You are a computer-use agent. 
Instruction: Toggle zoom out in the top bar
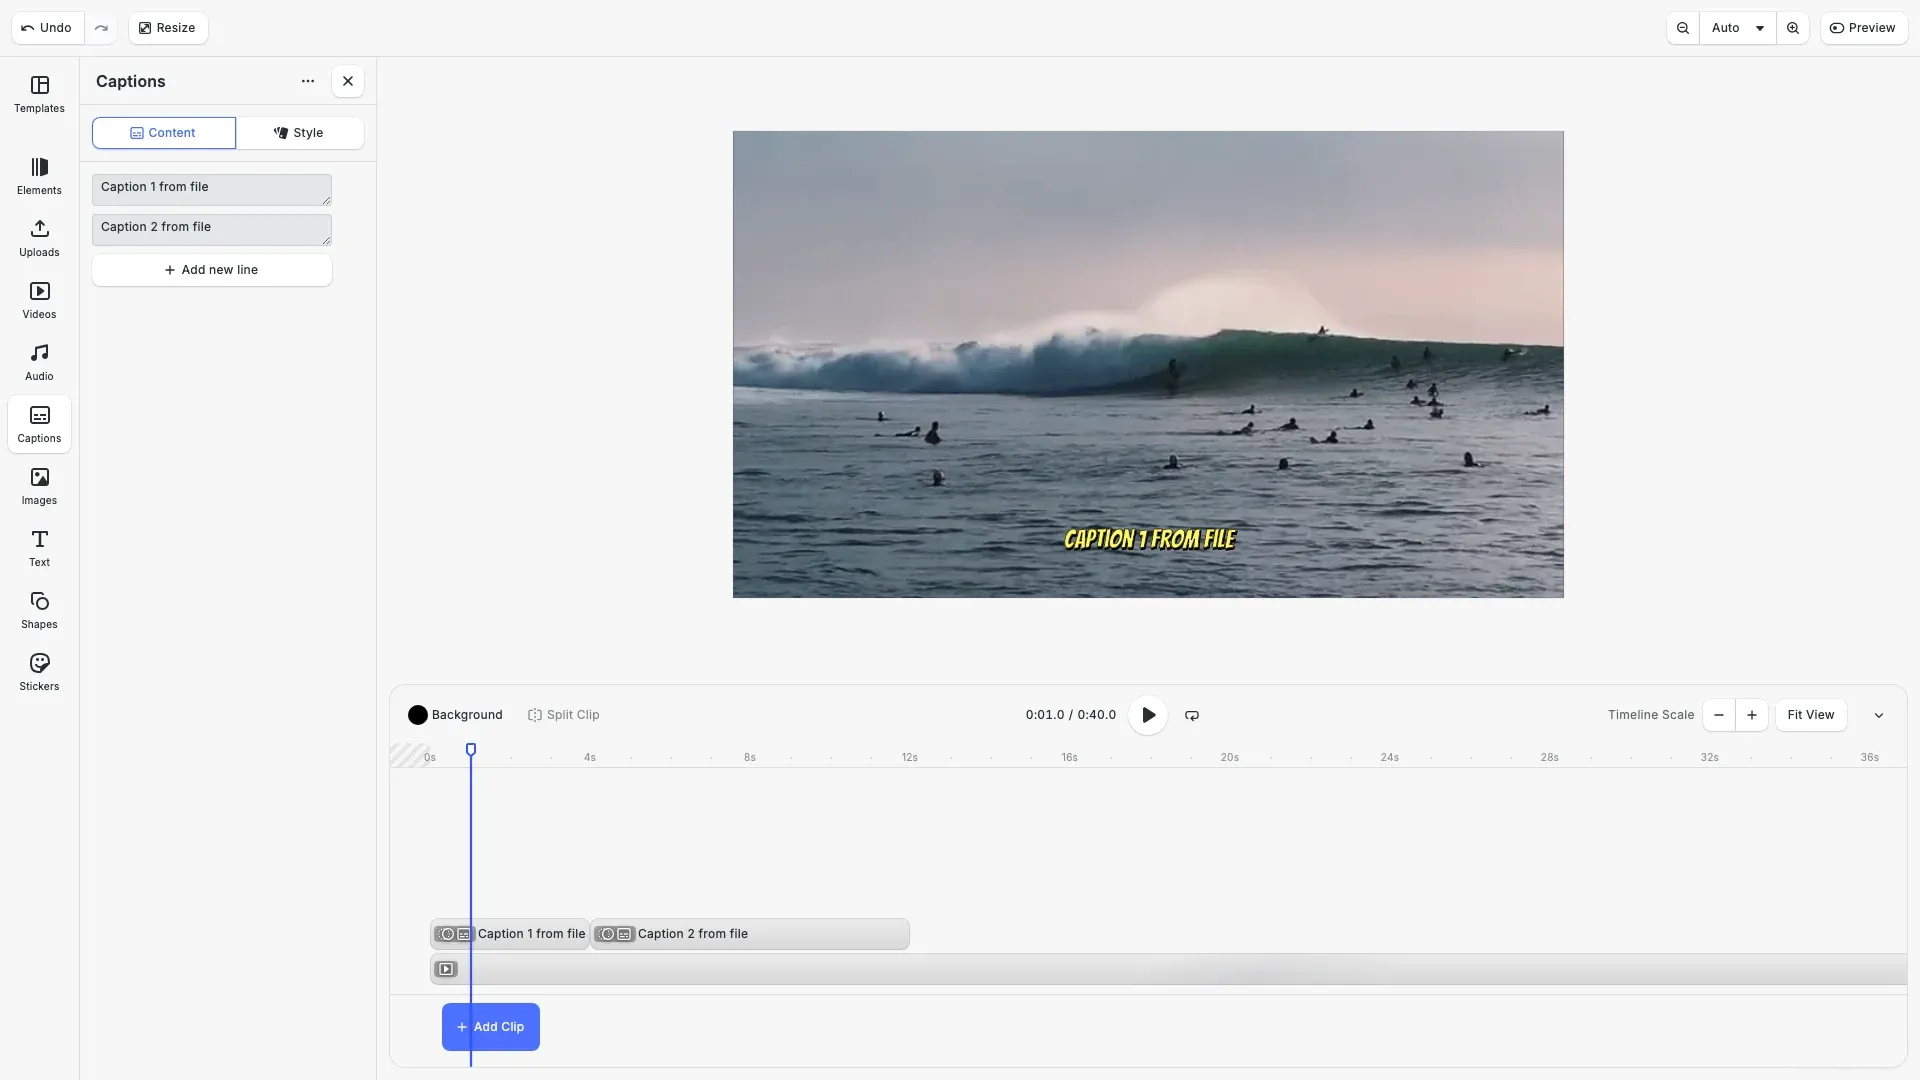(1683, 27)
